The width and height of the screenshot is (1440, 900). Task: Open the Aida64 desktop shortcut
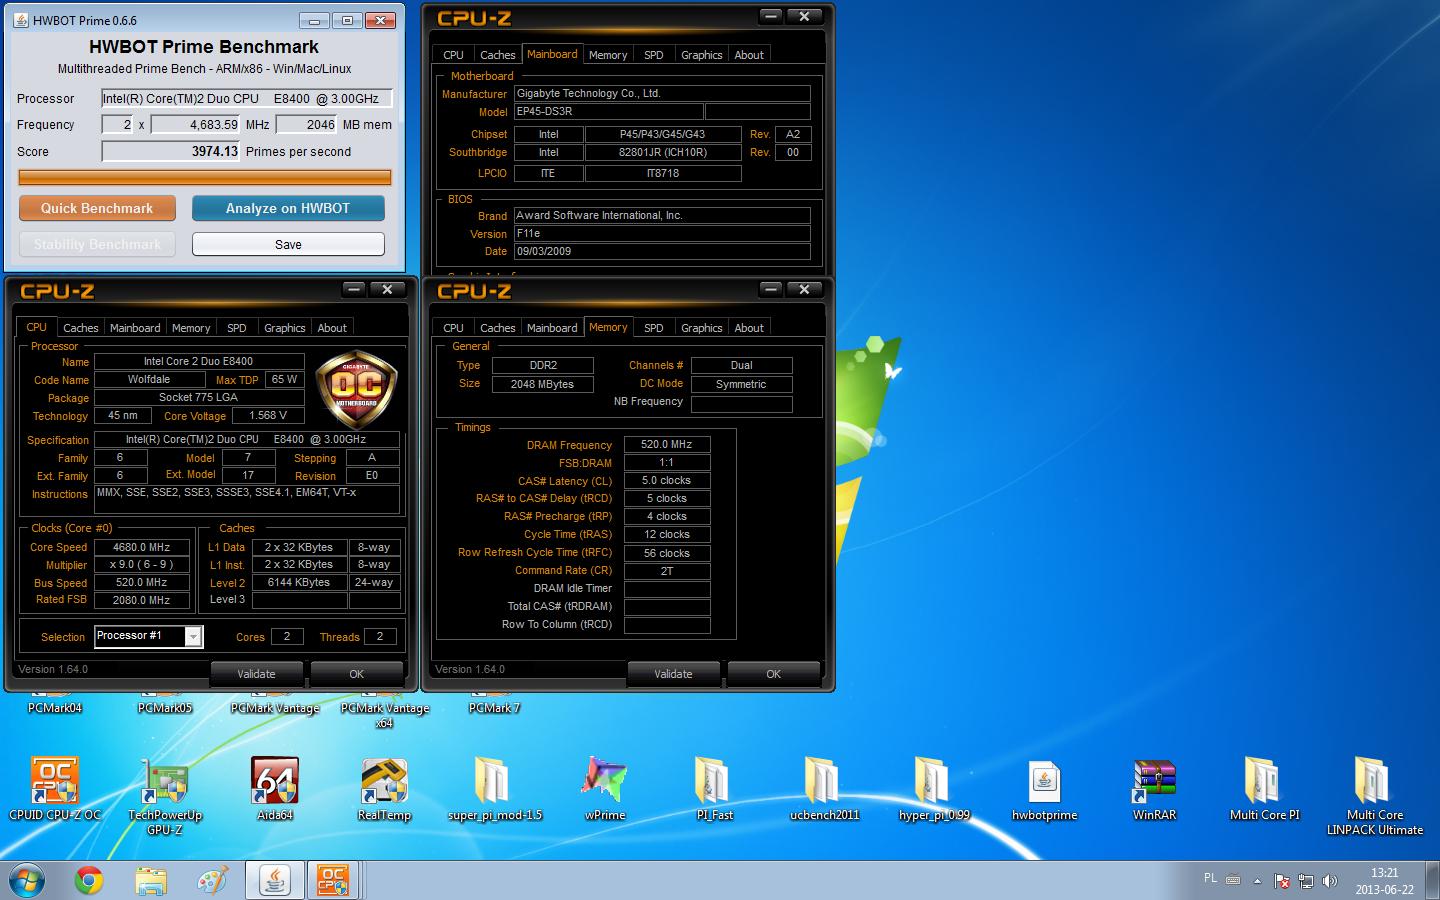click(x=275, y=789)
